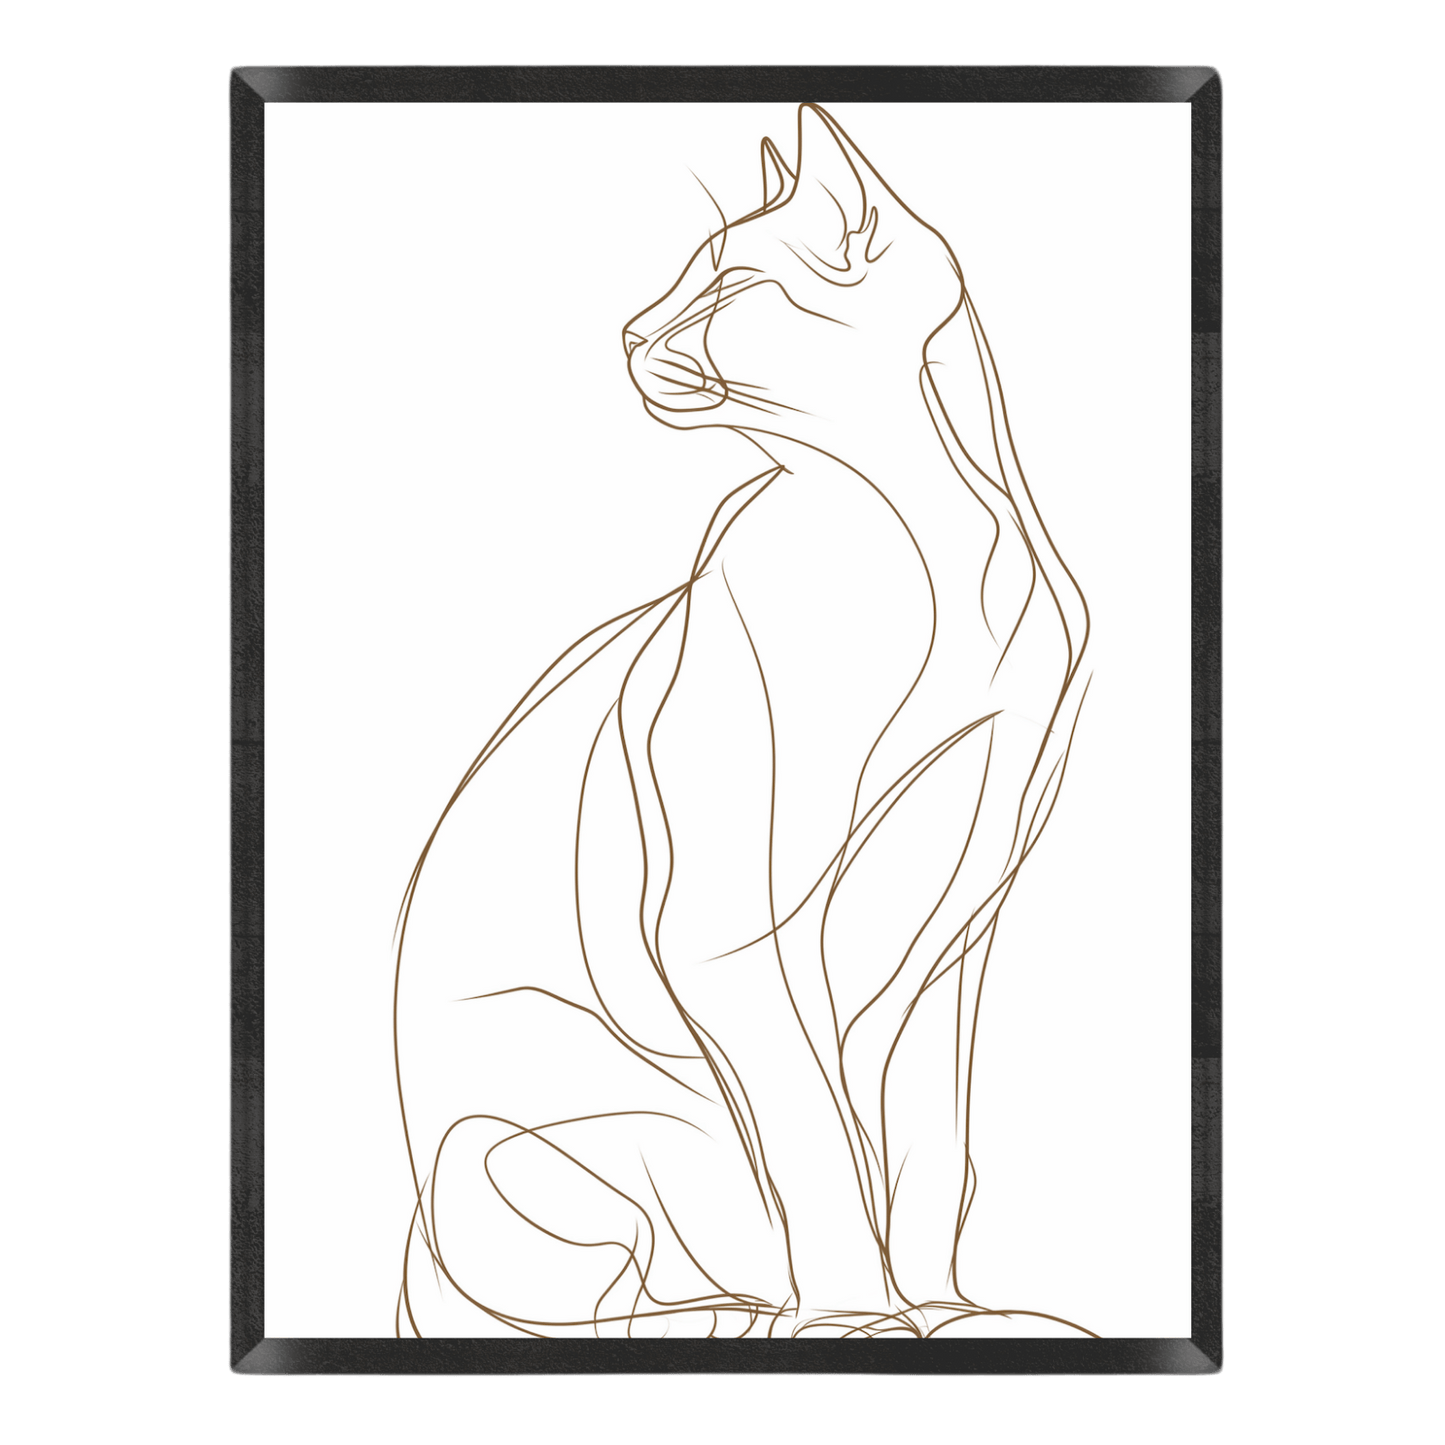Click the center of the framed print

coord(722,722)
